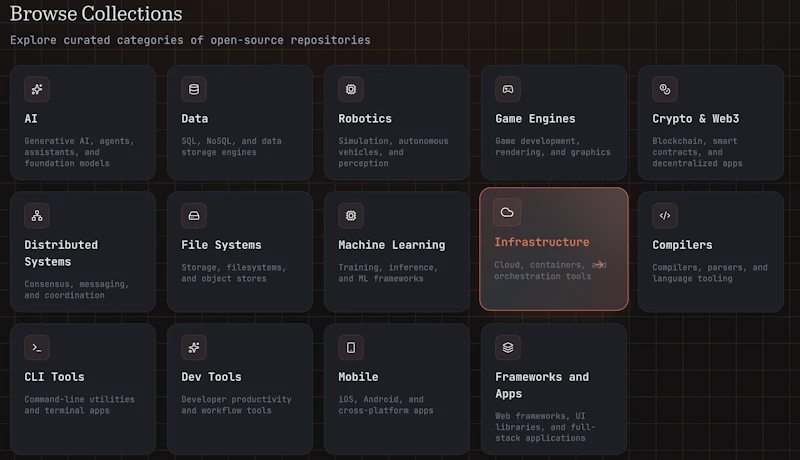Viewport: 800px width, 460px height.
Task: Go to the Frameworks and Apps title
Action: pos(542,385)
